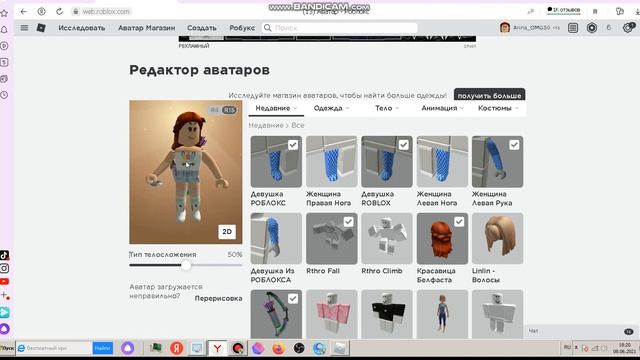640x360 pixels.
Task: Go to Roblox home via logo icon
Action: [41, 28]
